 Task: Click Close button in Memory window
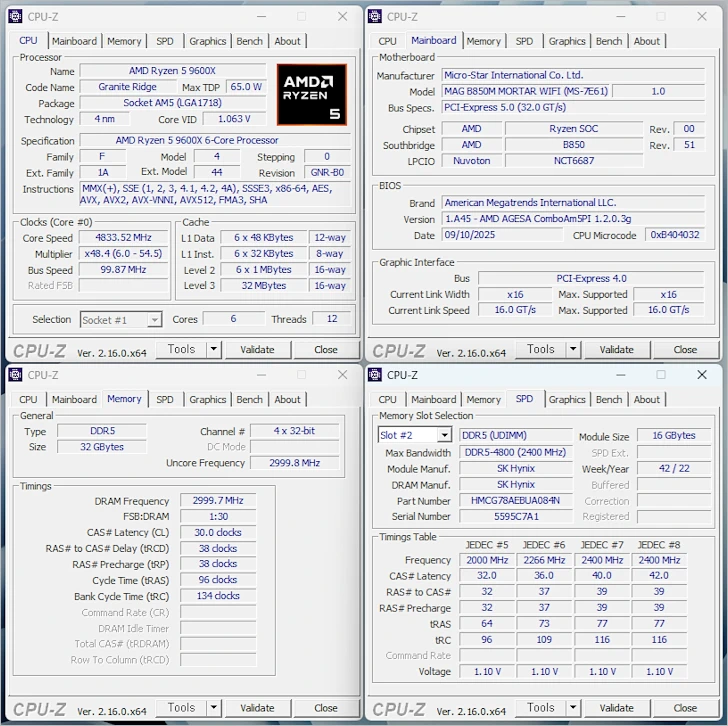point(326,708)
